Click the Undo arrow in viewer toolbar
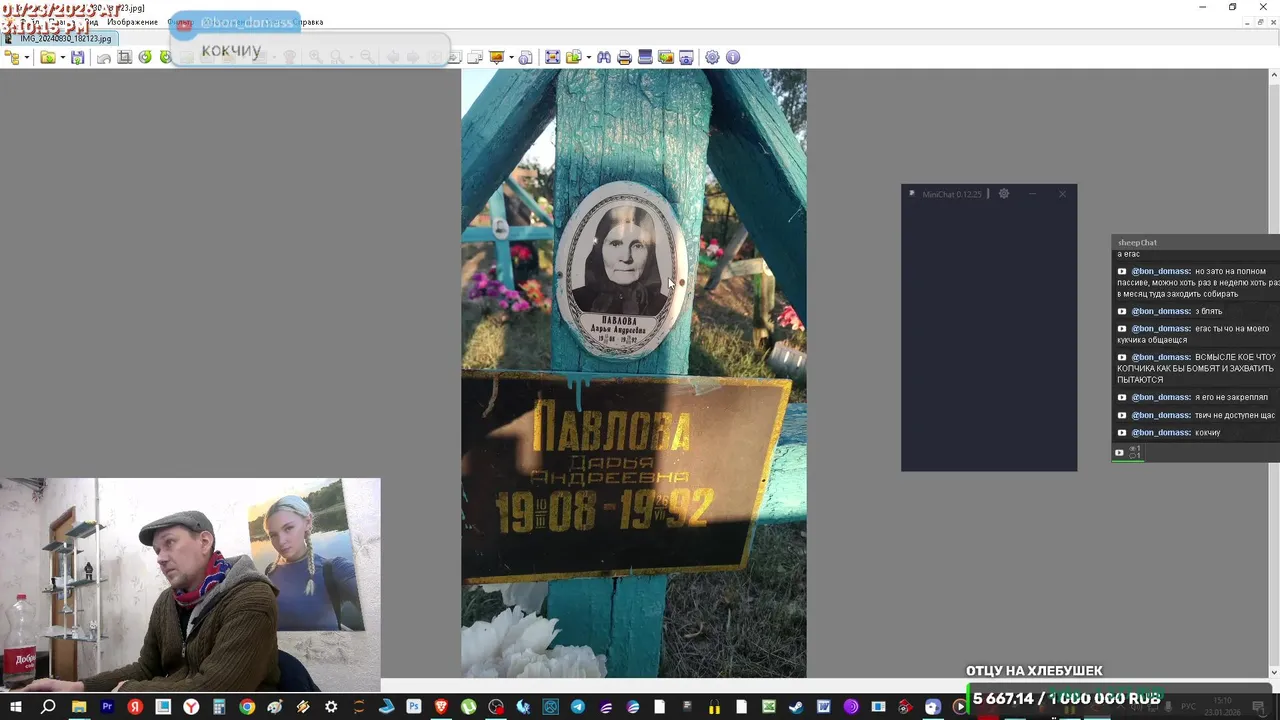This screenshot has height=720, width=1280. [104, 57]
